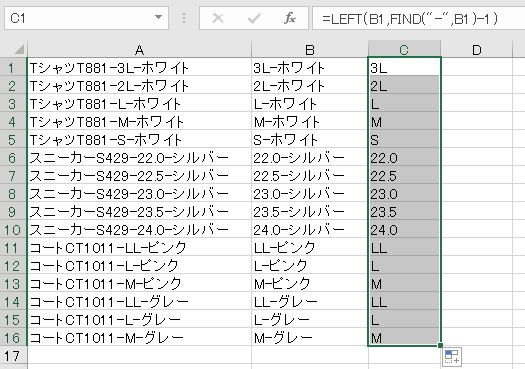Click cell A2 'TシャツT881-2L-ホワイト'

point(139,86)
